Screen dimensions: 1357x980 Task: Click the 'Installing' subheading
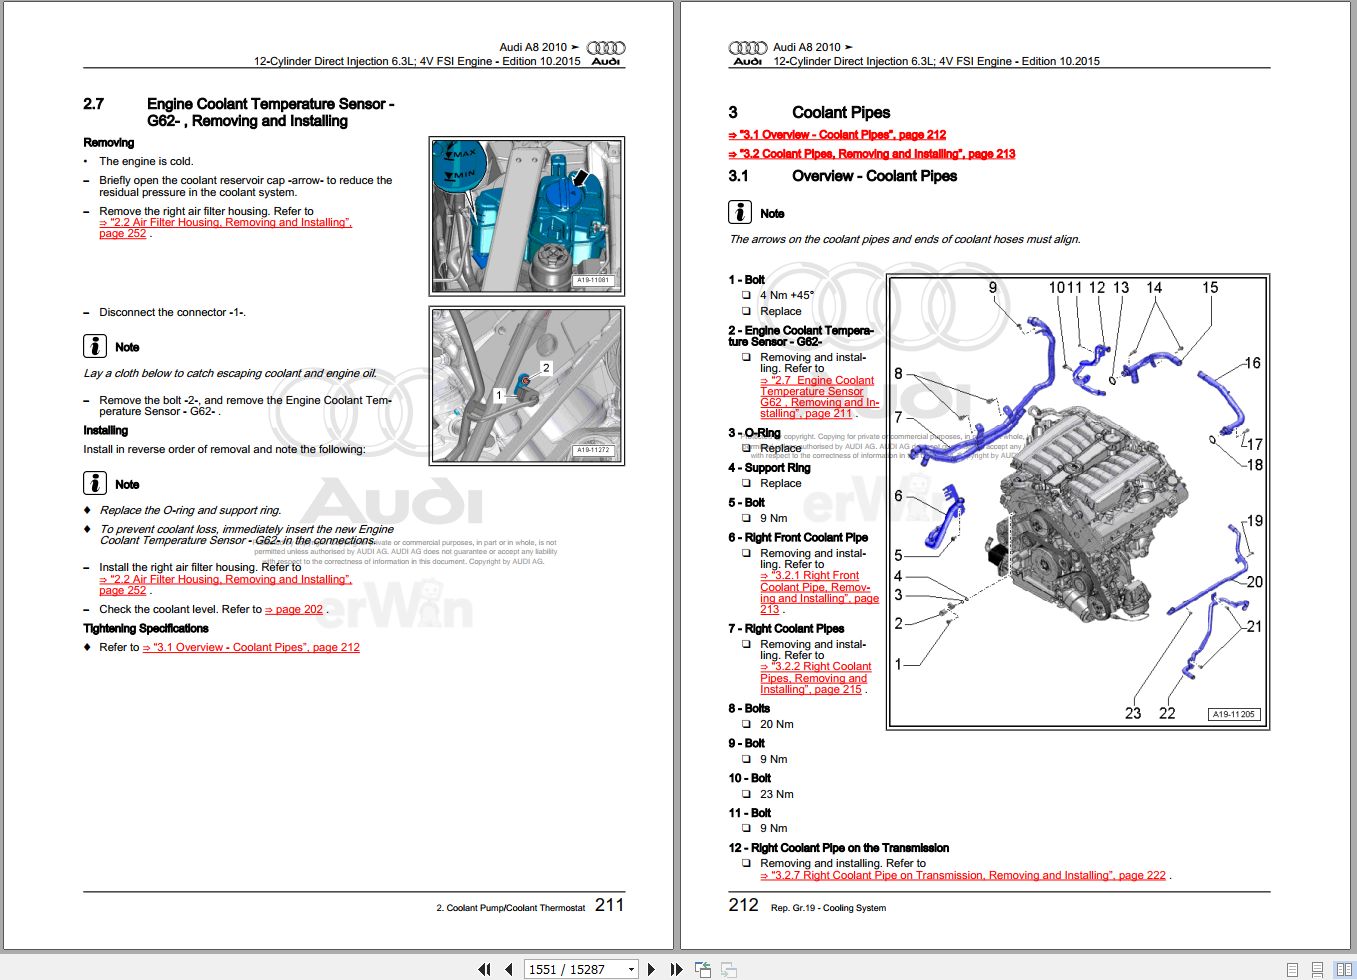click(x=105, y=430)
